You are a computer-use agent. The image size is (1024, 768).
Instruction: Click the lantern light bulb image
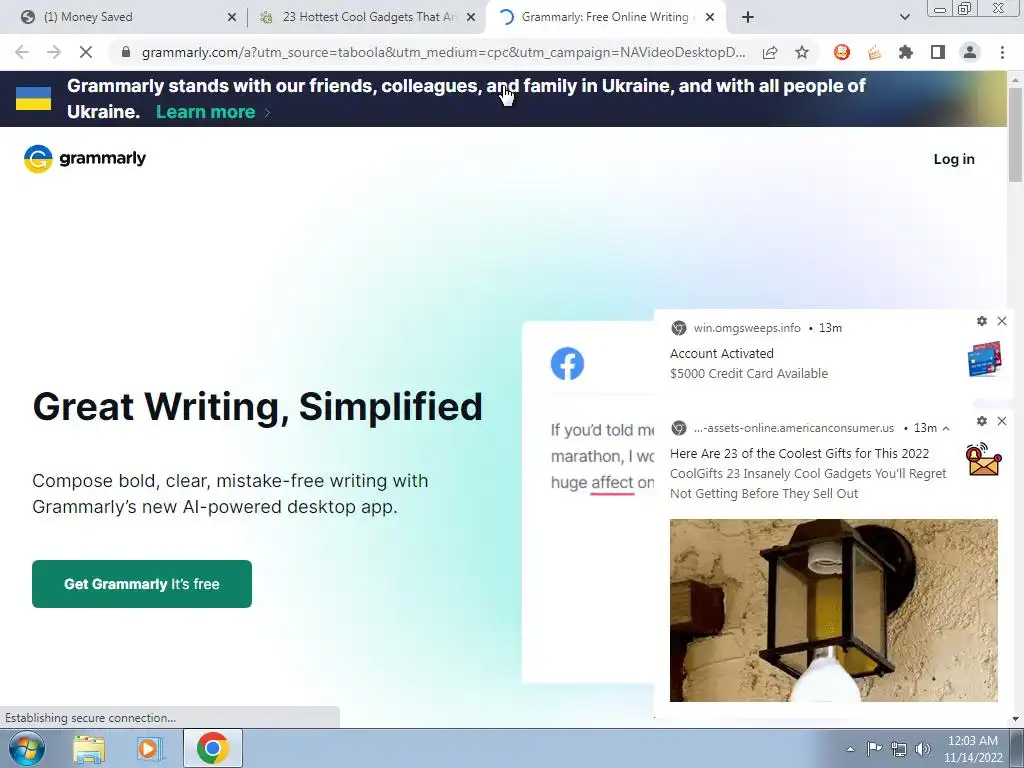point(833,610)
